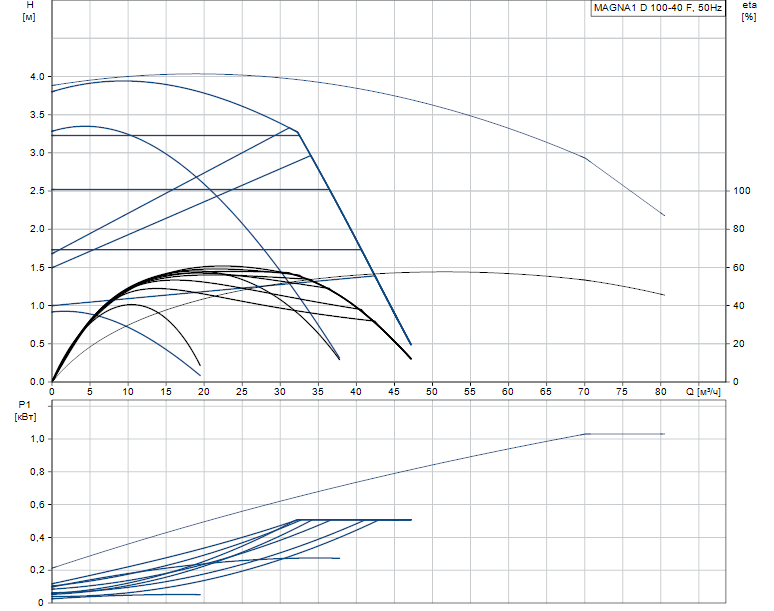This screenshot has height=611, width=774.
Task: Click the eta [%] axis label
Action: click(x=749, y=11)
